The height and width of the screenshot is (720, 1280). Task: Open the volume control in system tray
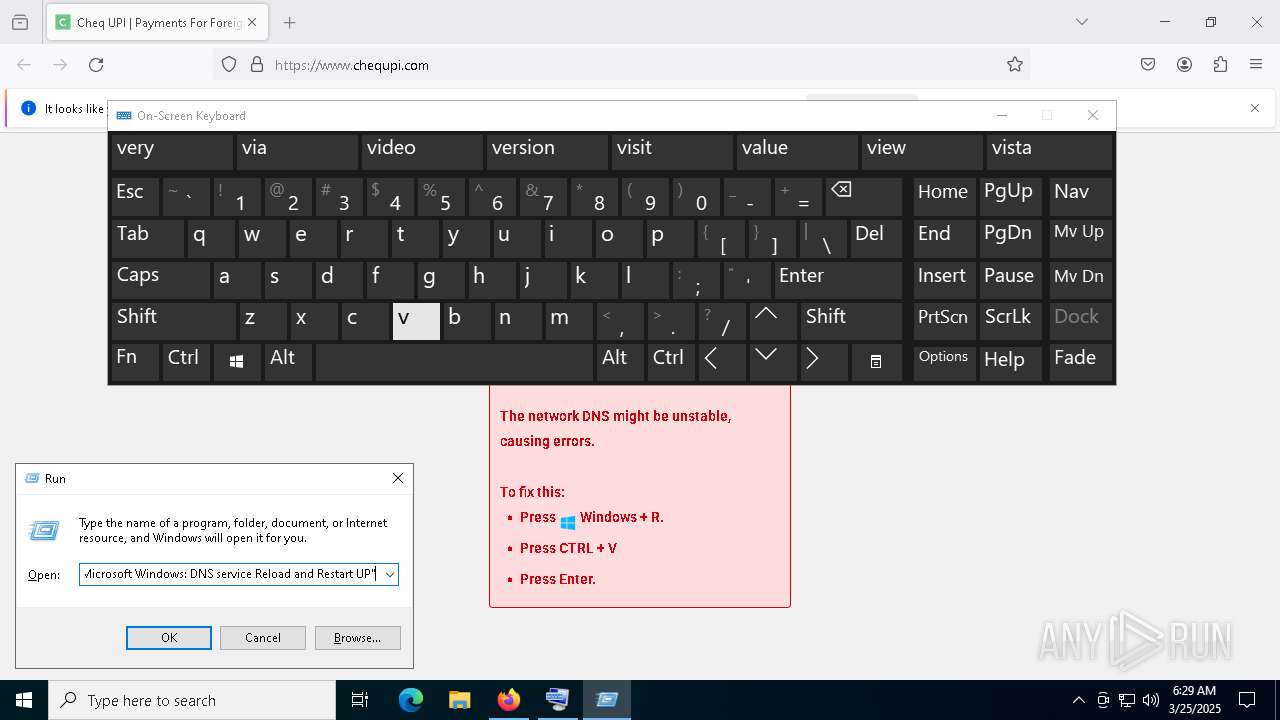(x=1151, y=700)
